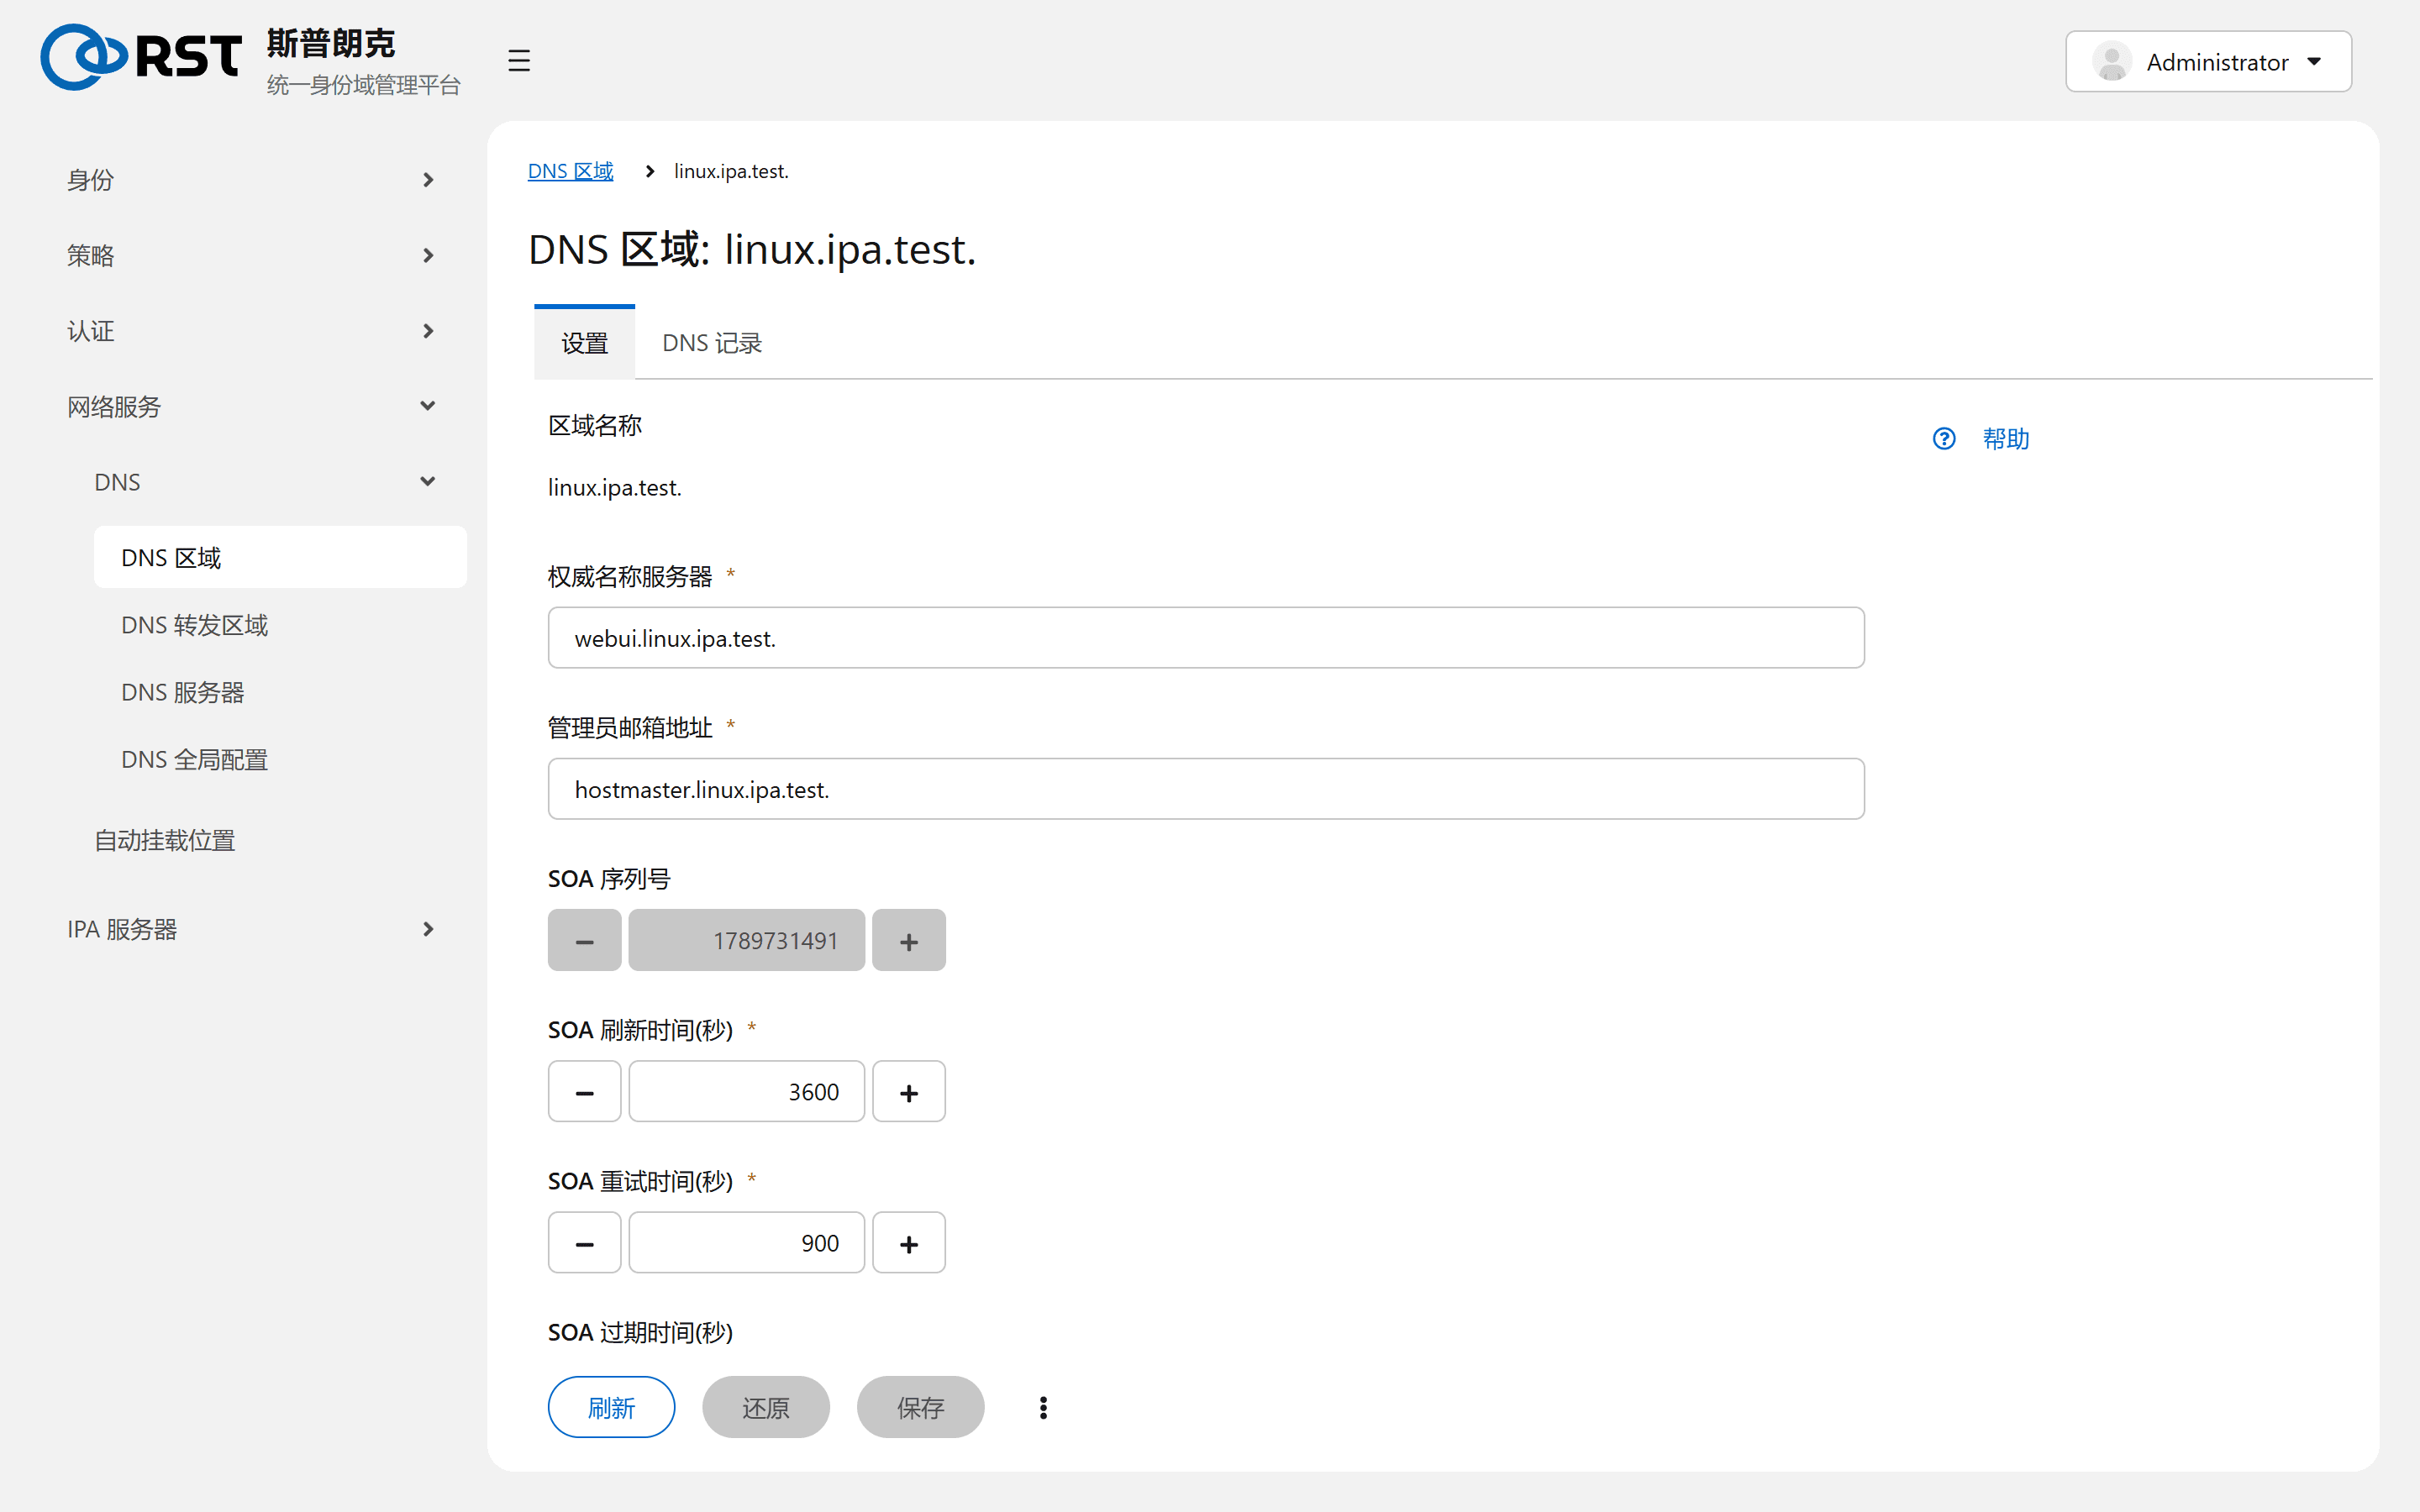Toggle the hamburger navigation menu icon
This screenshot has height=1512, width=2420.
click(518, 61)
